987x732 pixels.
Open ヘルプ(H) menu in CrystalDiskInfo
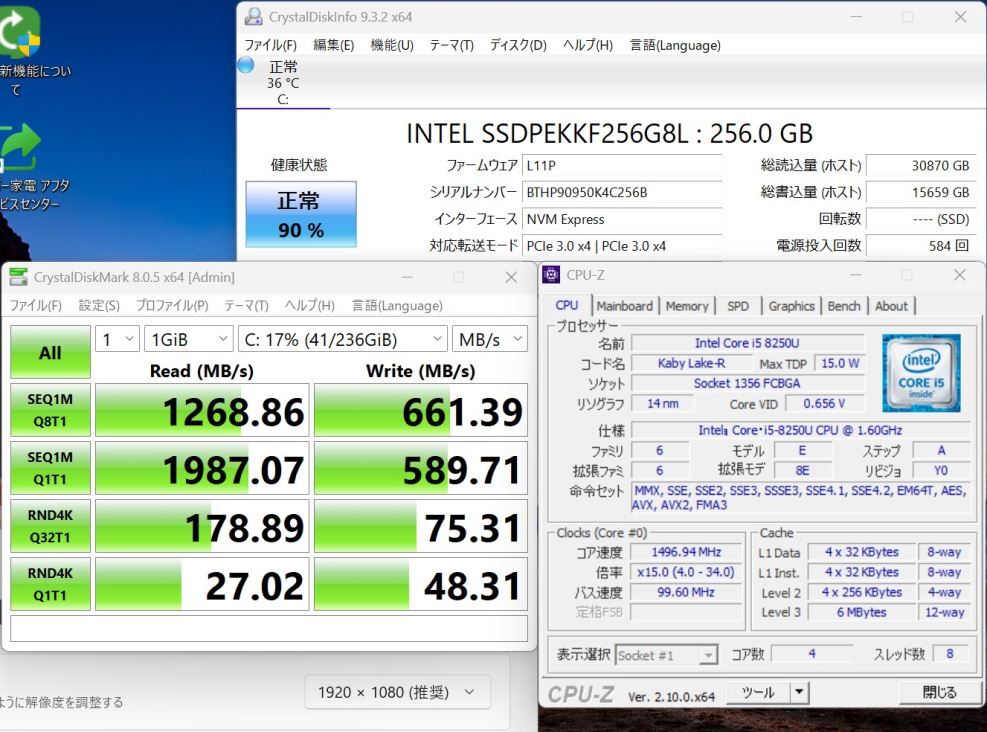(588, 45)
